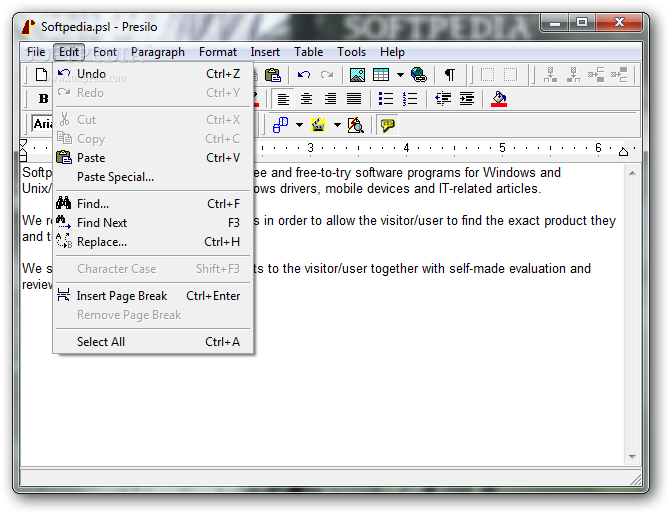This screenshot has width=670, height=514.
Task: Click the paint bucket fill color
Action: pos(499,99)
